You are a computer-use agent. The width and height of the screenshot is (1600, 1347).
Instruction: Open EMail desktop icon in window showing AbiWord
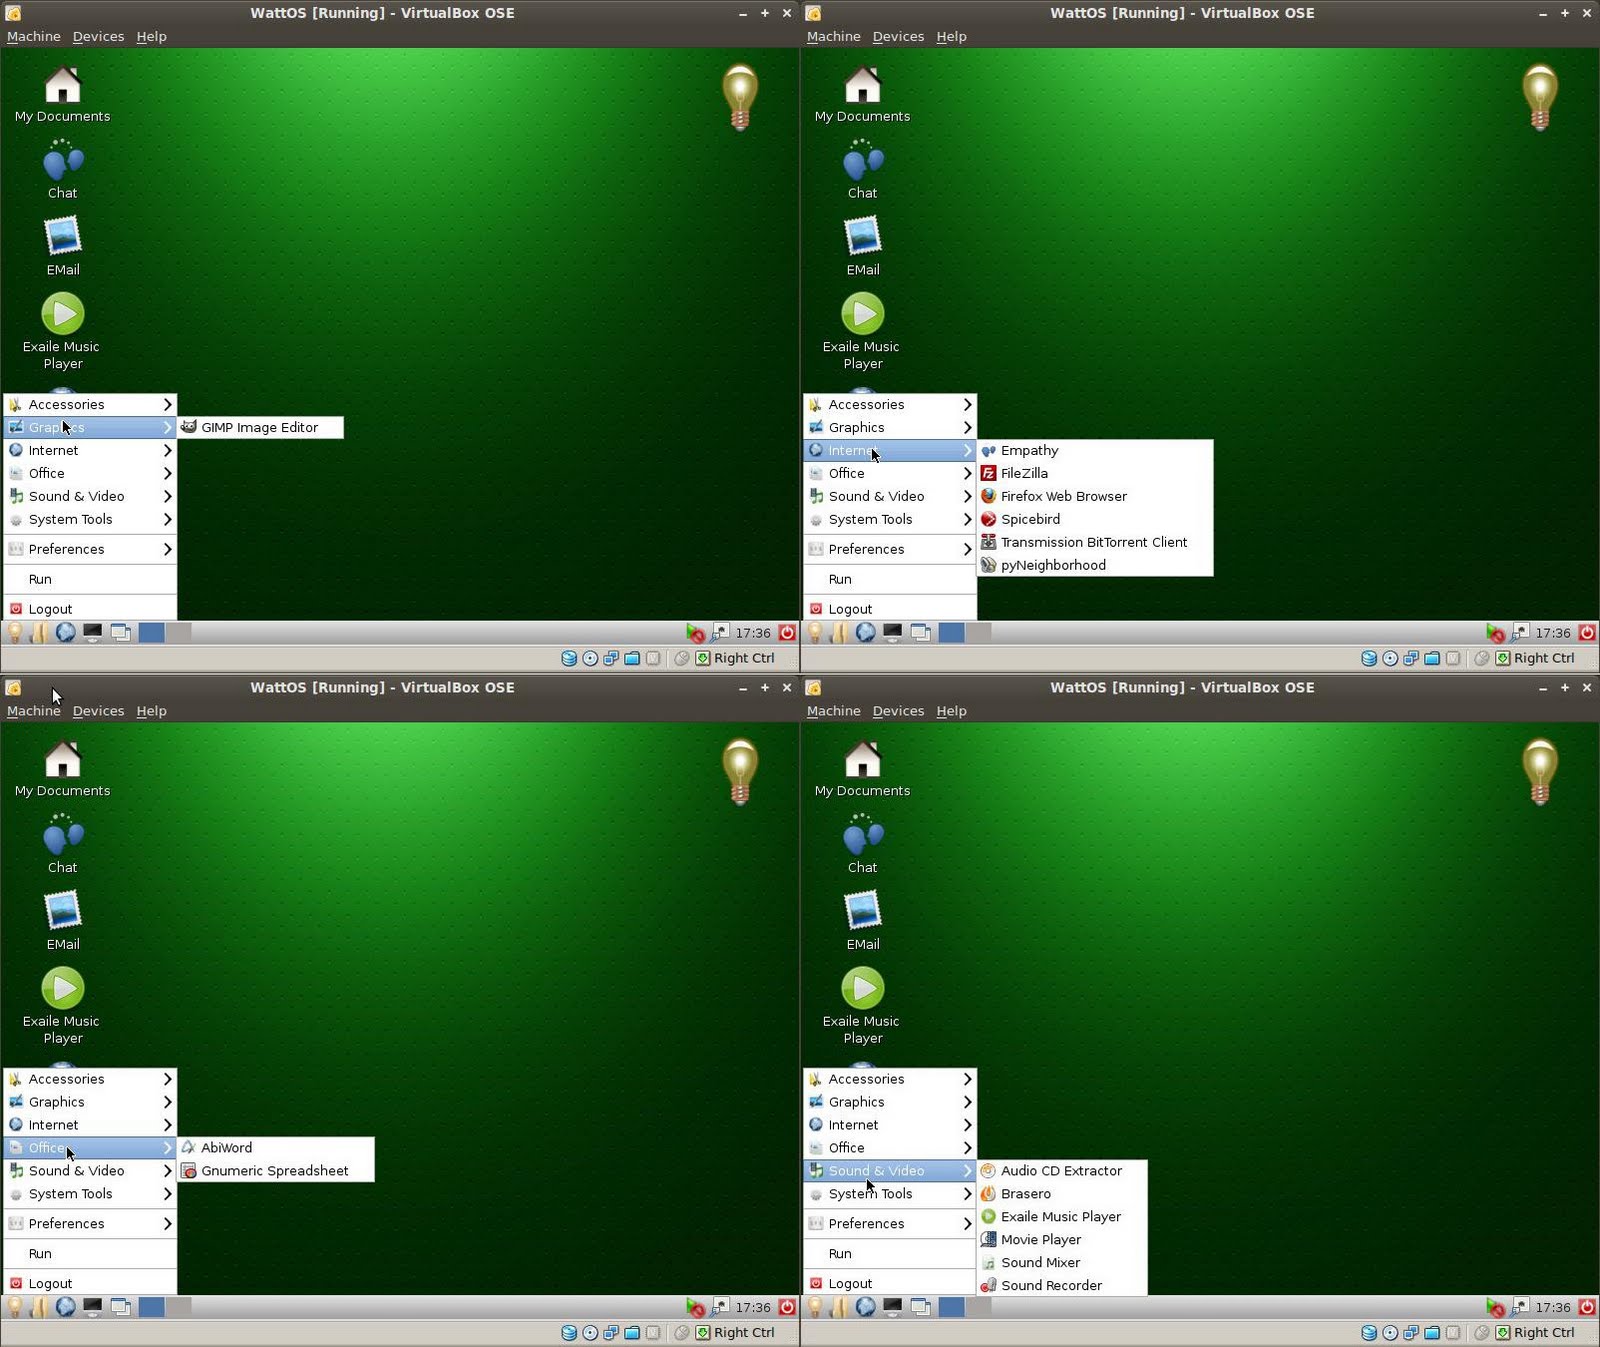click(62, 920)
